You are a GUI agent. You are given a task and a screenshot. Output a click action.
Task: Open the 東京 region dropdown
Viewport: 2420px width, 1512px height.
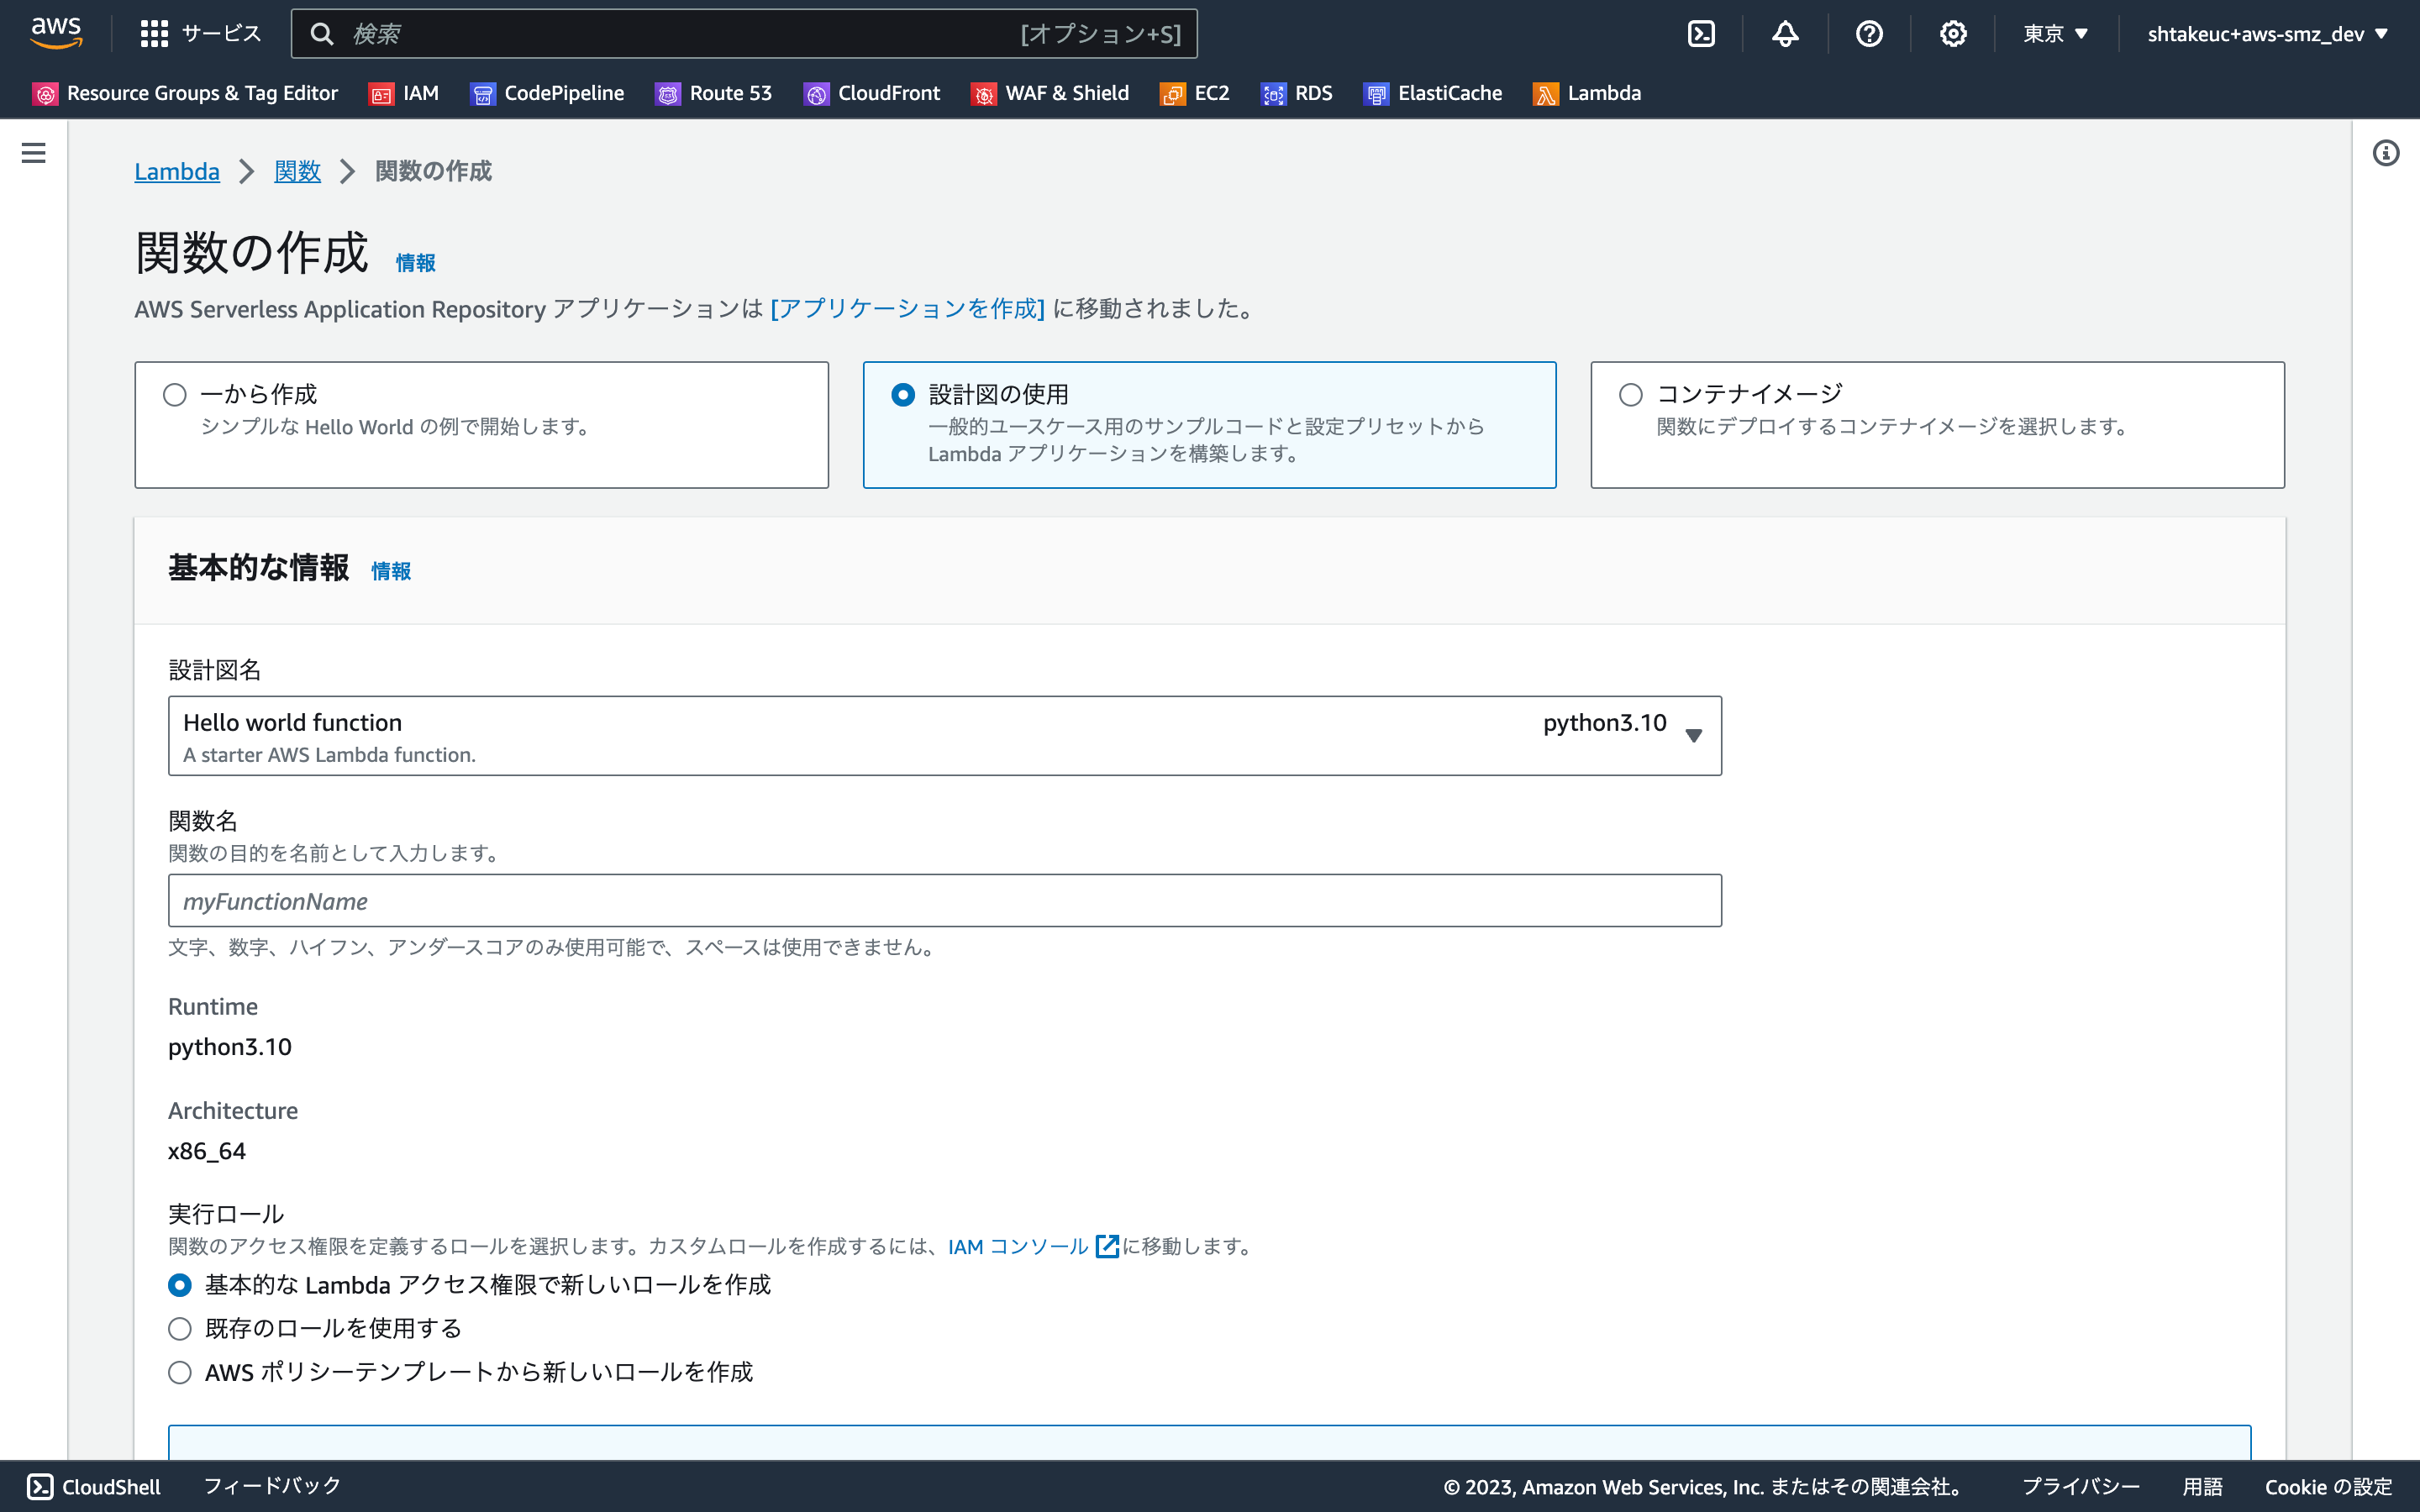point(2056,34)
